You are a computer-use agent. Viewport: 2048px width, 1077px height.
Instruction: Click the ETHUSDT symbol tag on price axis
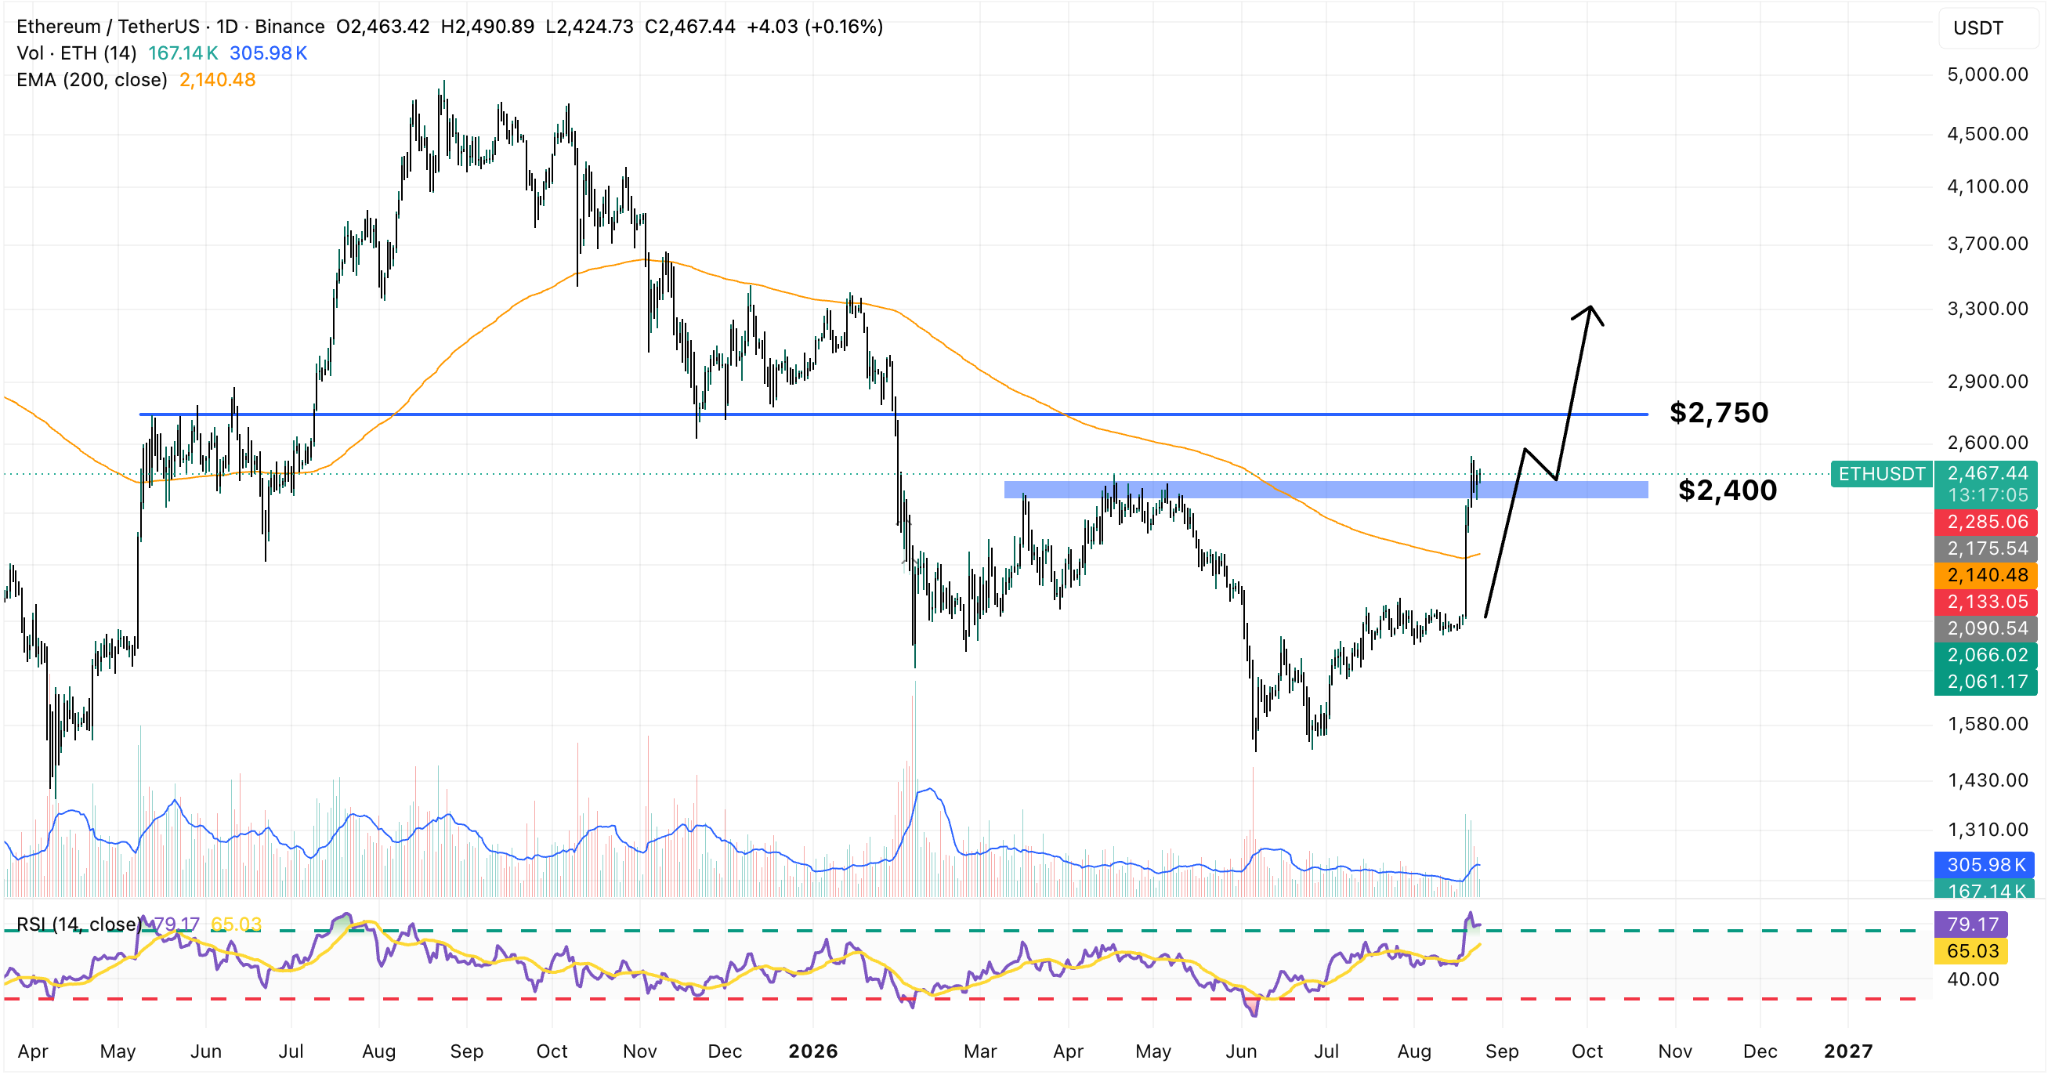(x=1881, y=474)
